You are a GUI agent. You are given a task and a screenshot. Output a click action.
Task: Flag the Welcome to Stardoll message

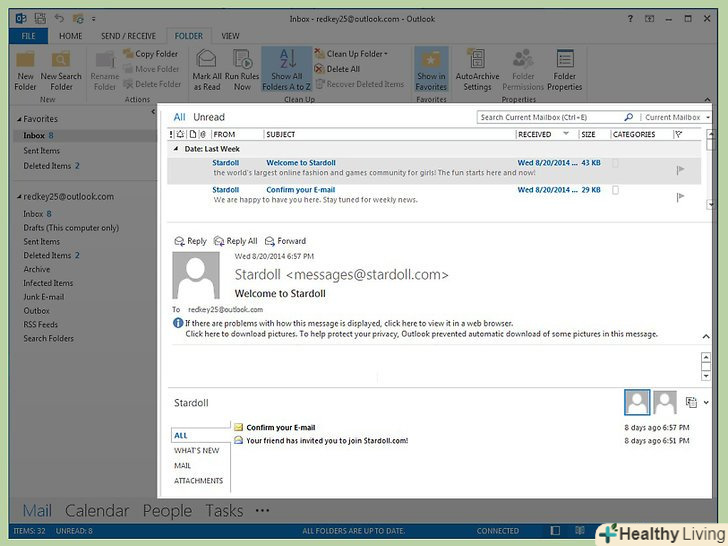681,170
